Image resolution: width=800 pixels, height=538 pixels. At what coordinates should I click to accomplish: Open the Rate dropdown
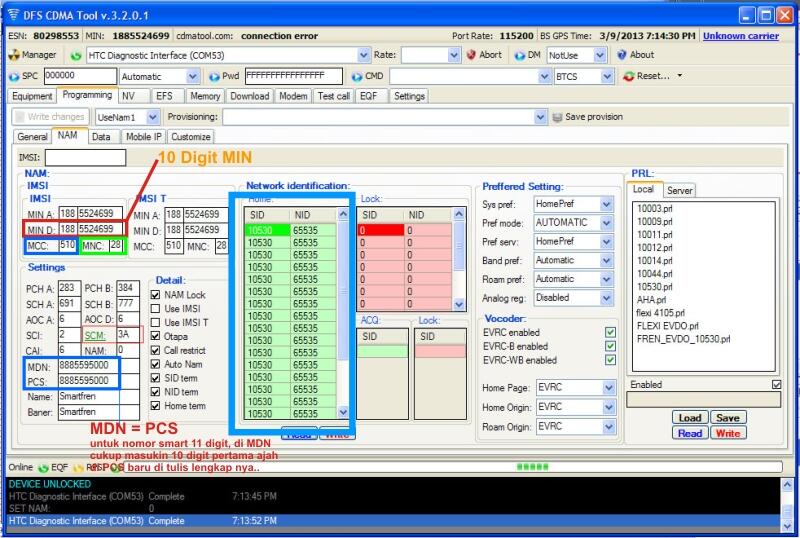pos(454,55)
